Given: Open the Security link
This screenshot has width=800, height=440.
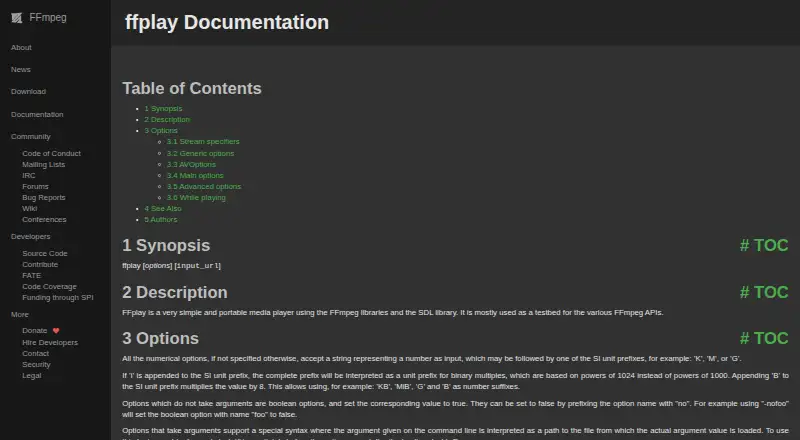Looking at the screenshot, I should tap(36, 364).
